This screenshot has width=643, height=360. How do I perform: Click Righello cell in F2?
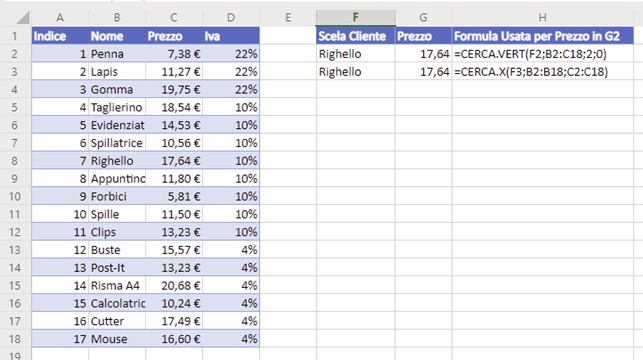click(356, 54)
